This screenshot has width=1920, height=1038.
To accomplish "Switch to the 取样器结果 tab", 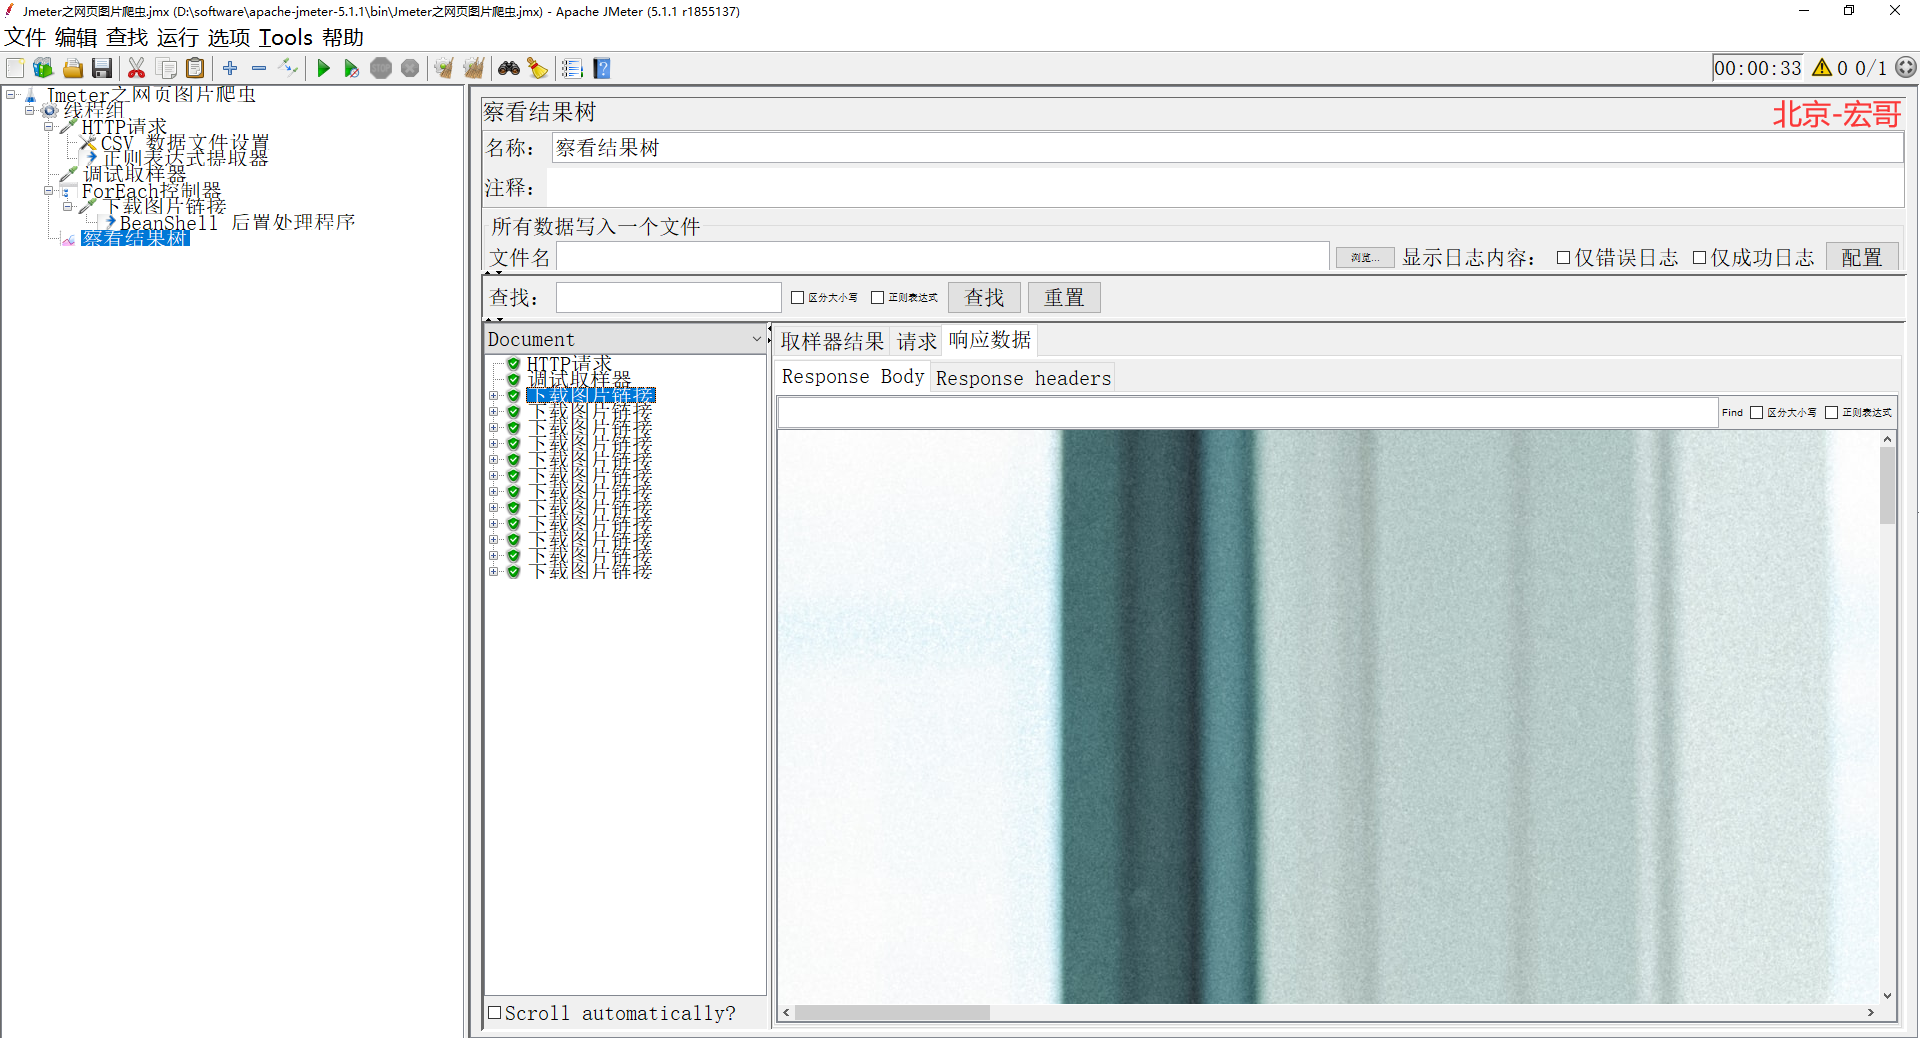I will (832, 341).
